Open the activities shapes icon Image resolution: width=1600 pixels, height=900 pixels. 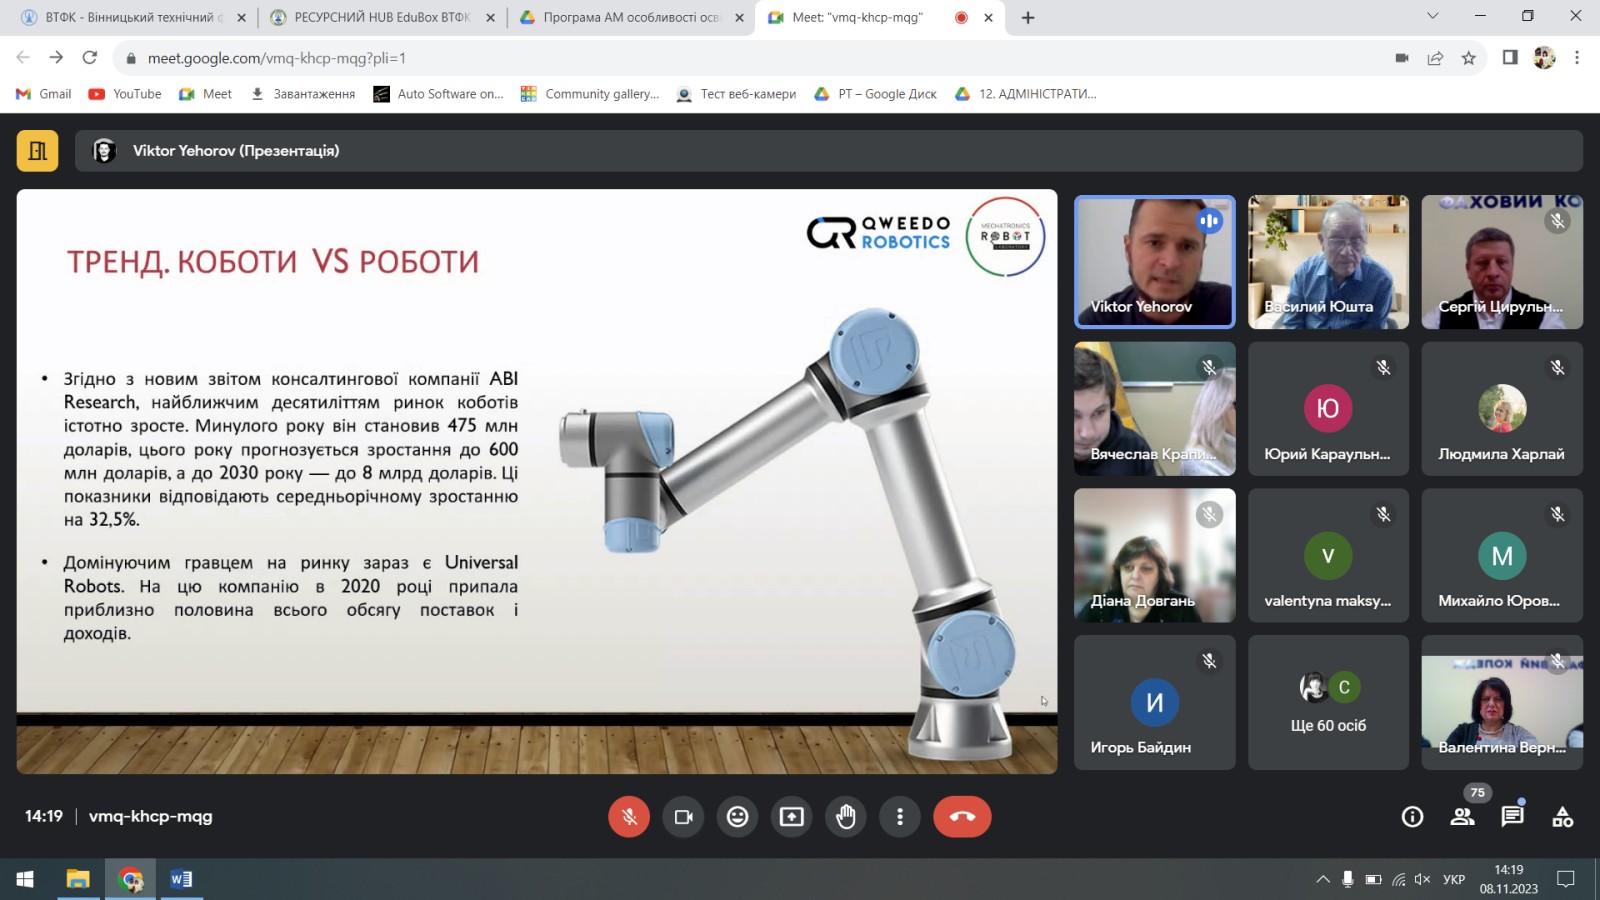click(1562, 817)
